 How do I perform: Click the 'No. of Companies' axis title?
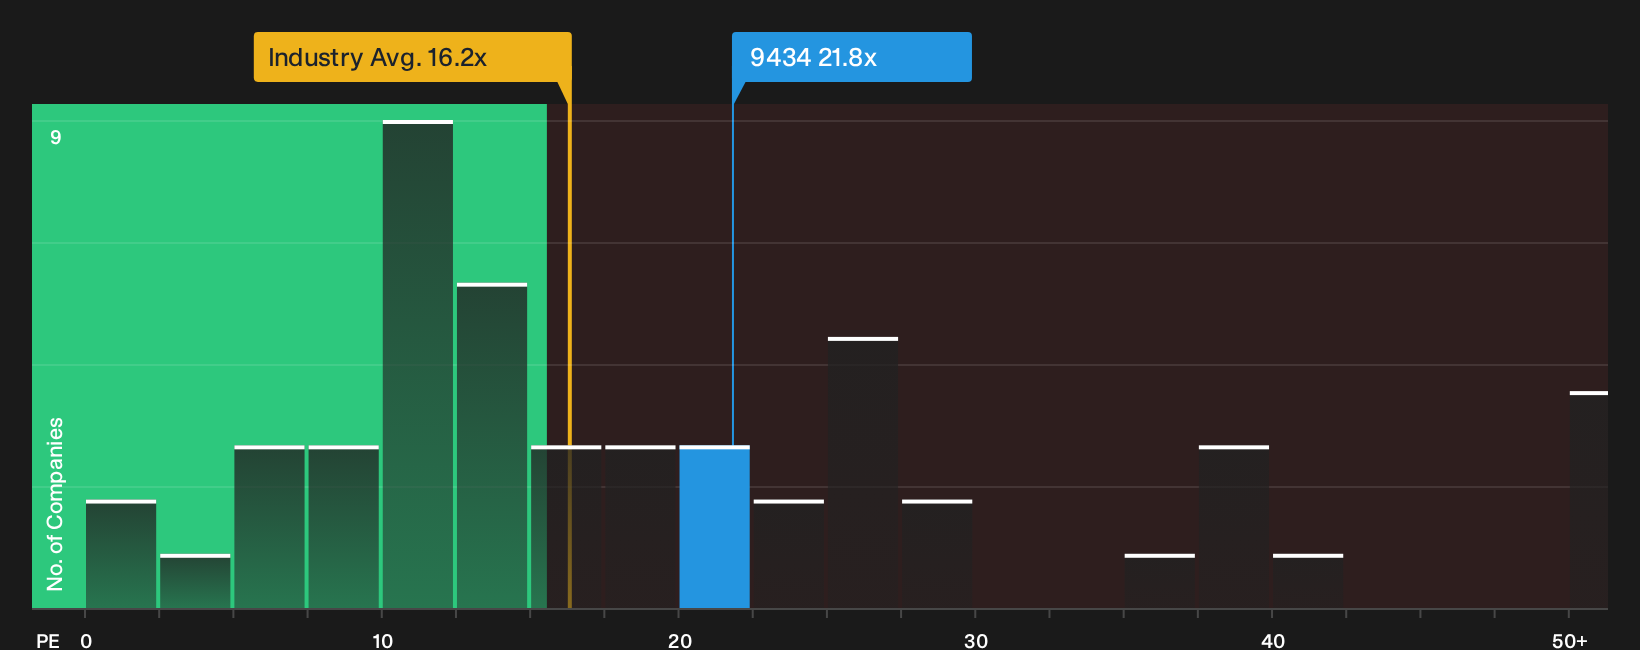coord(55,504)
